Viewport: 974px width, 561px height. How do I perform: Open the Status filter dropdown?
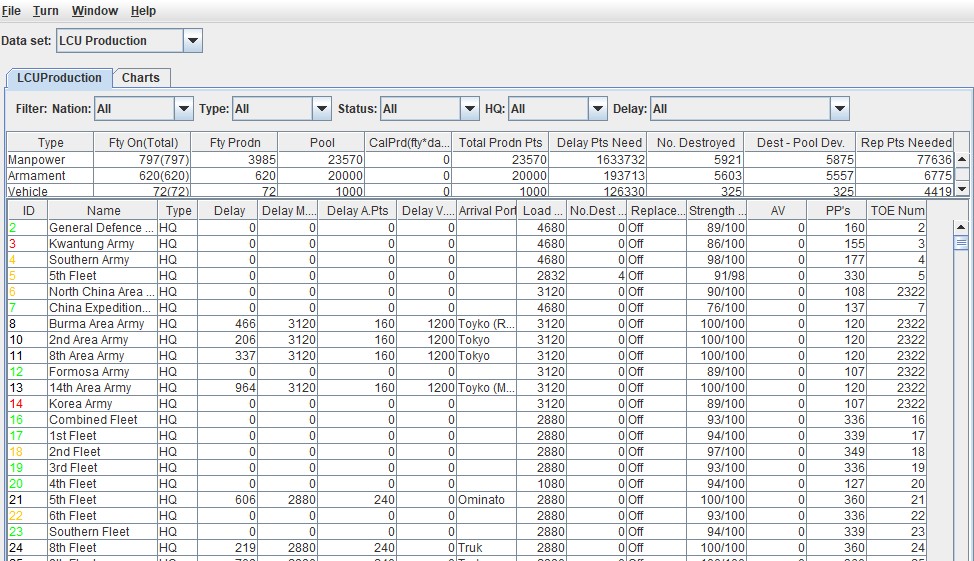pos(470,109)
